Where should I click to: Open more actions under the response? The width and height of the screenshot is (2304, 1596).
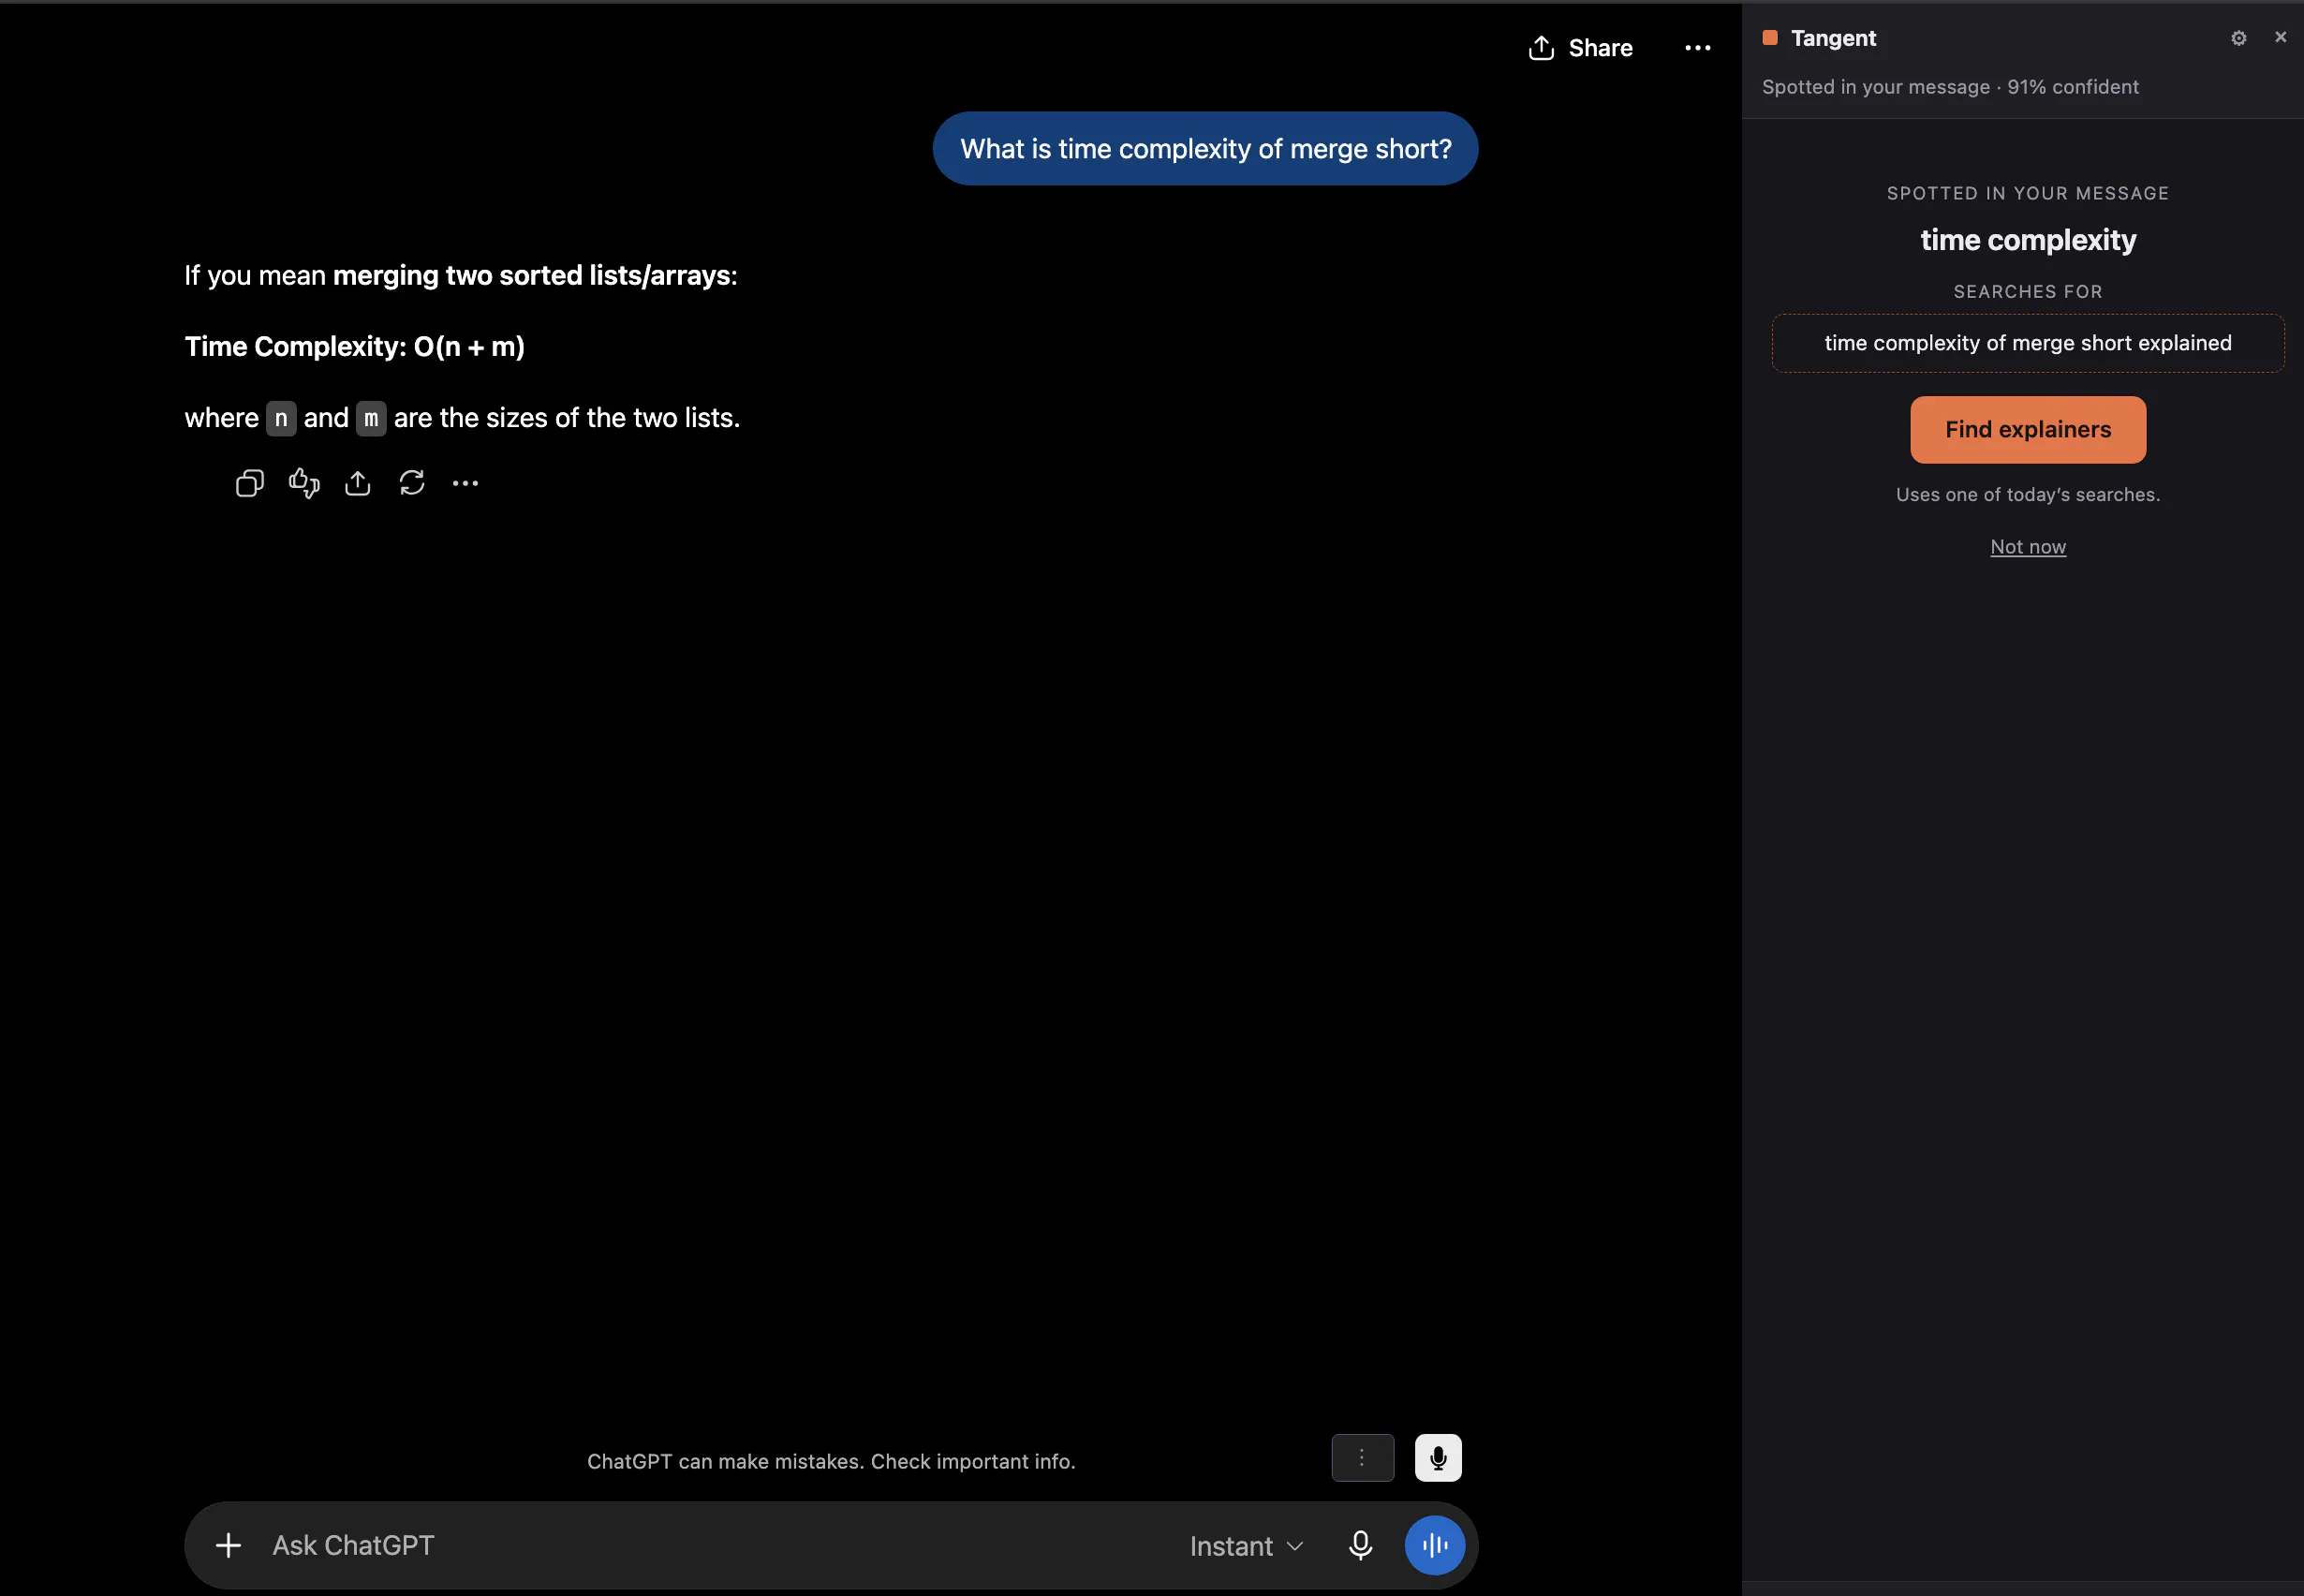coord(466,484)
